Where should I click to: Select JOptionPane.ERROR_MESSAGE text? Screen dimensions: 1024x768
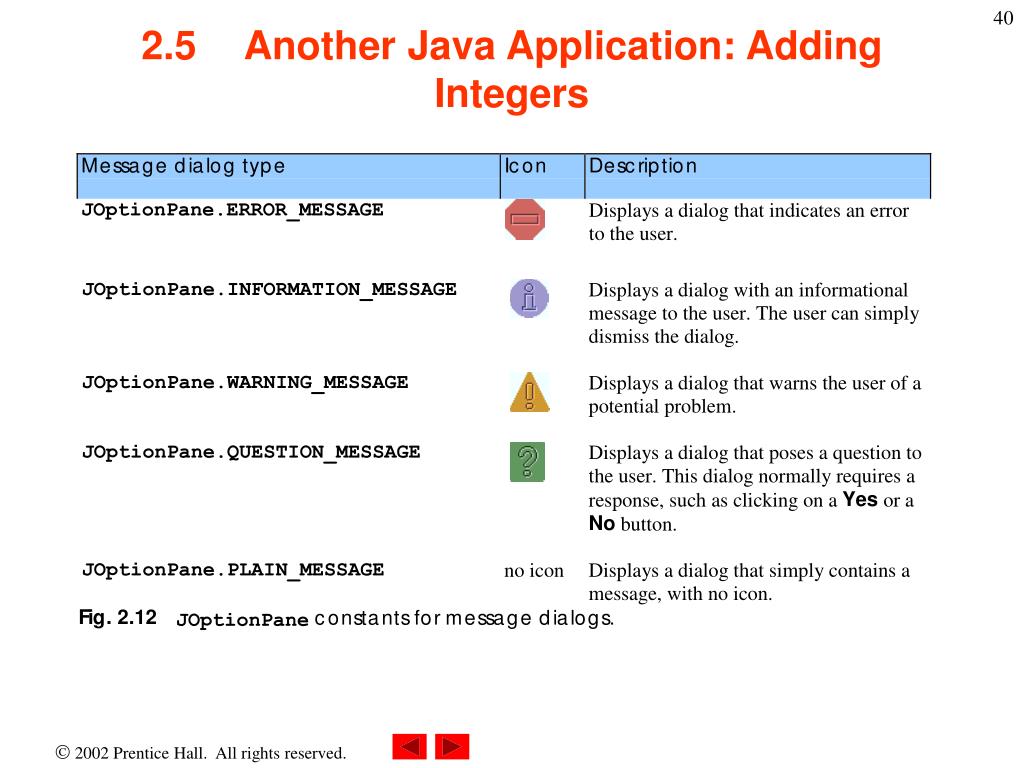tap(232, 210)
